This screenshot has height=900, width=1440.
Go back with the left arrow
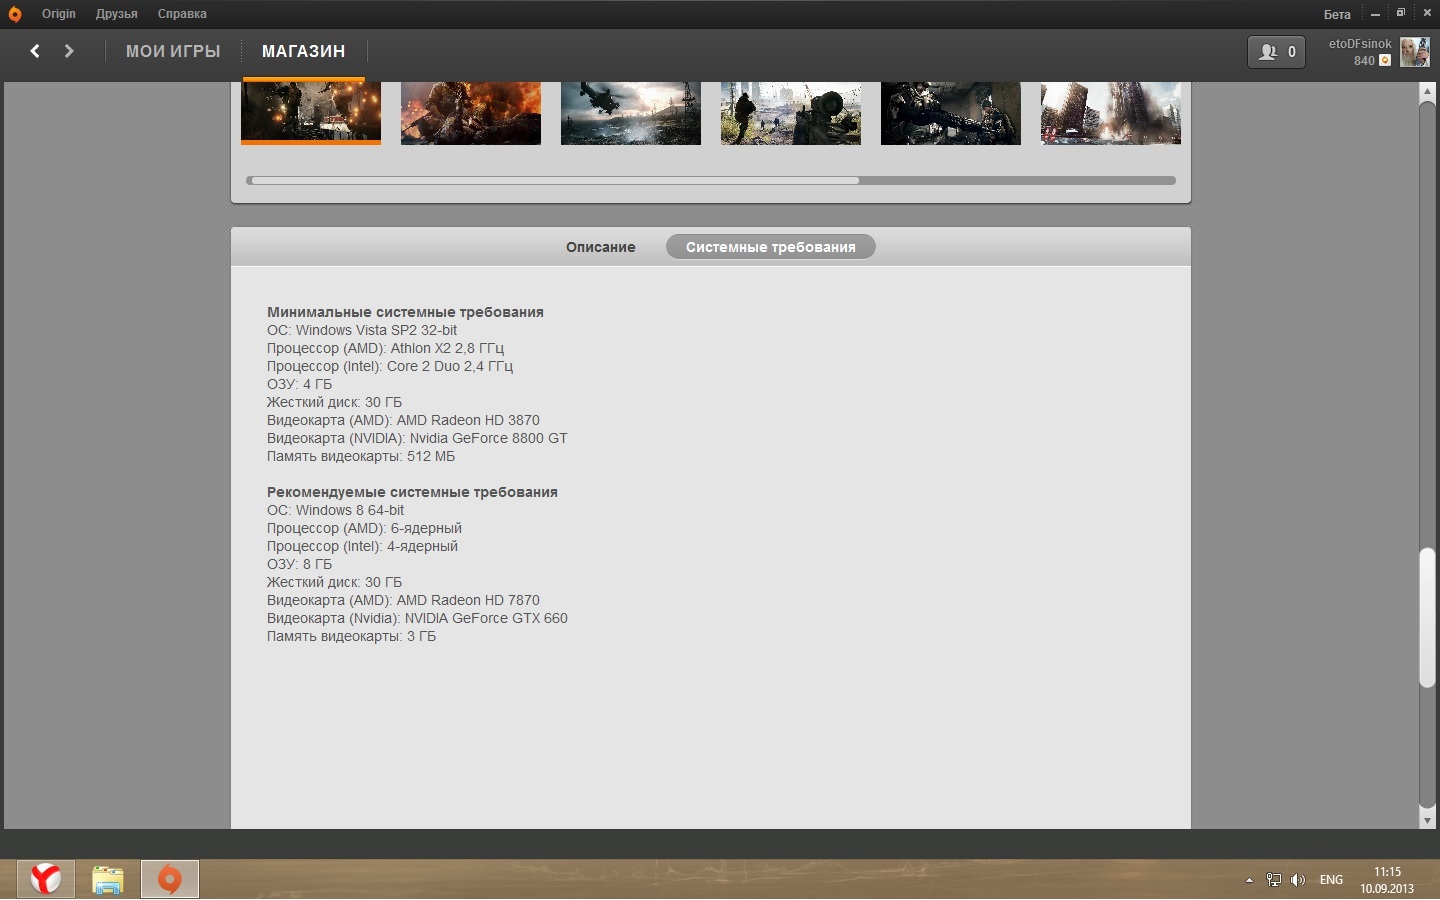pos(35,51)
